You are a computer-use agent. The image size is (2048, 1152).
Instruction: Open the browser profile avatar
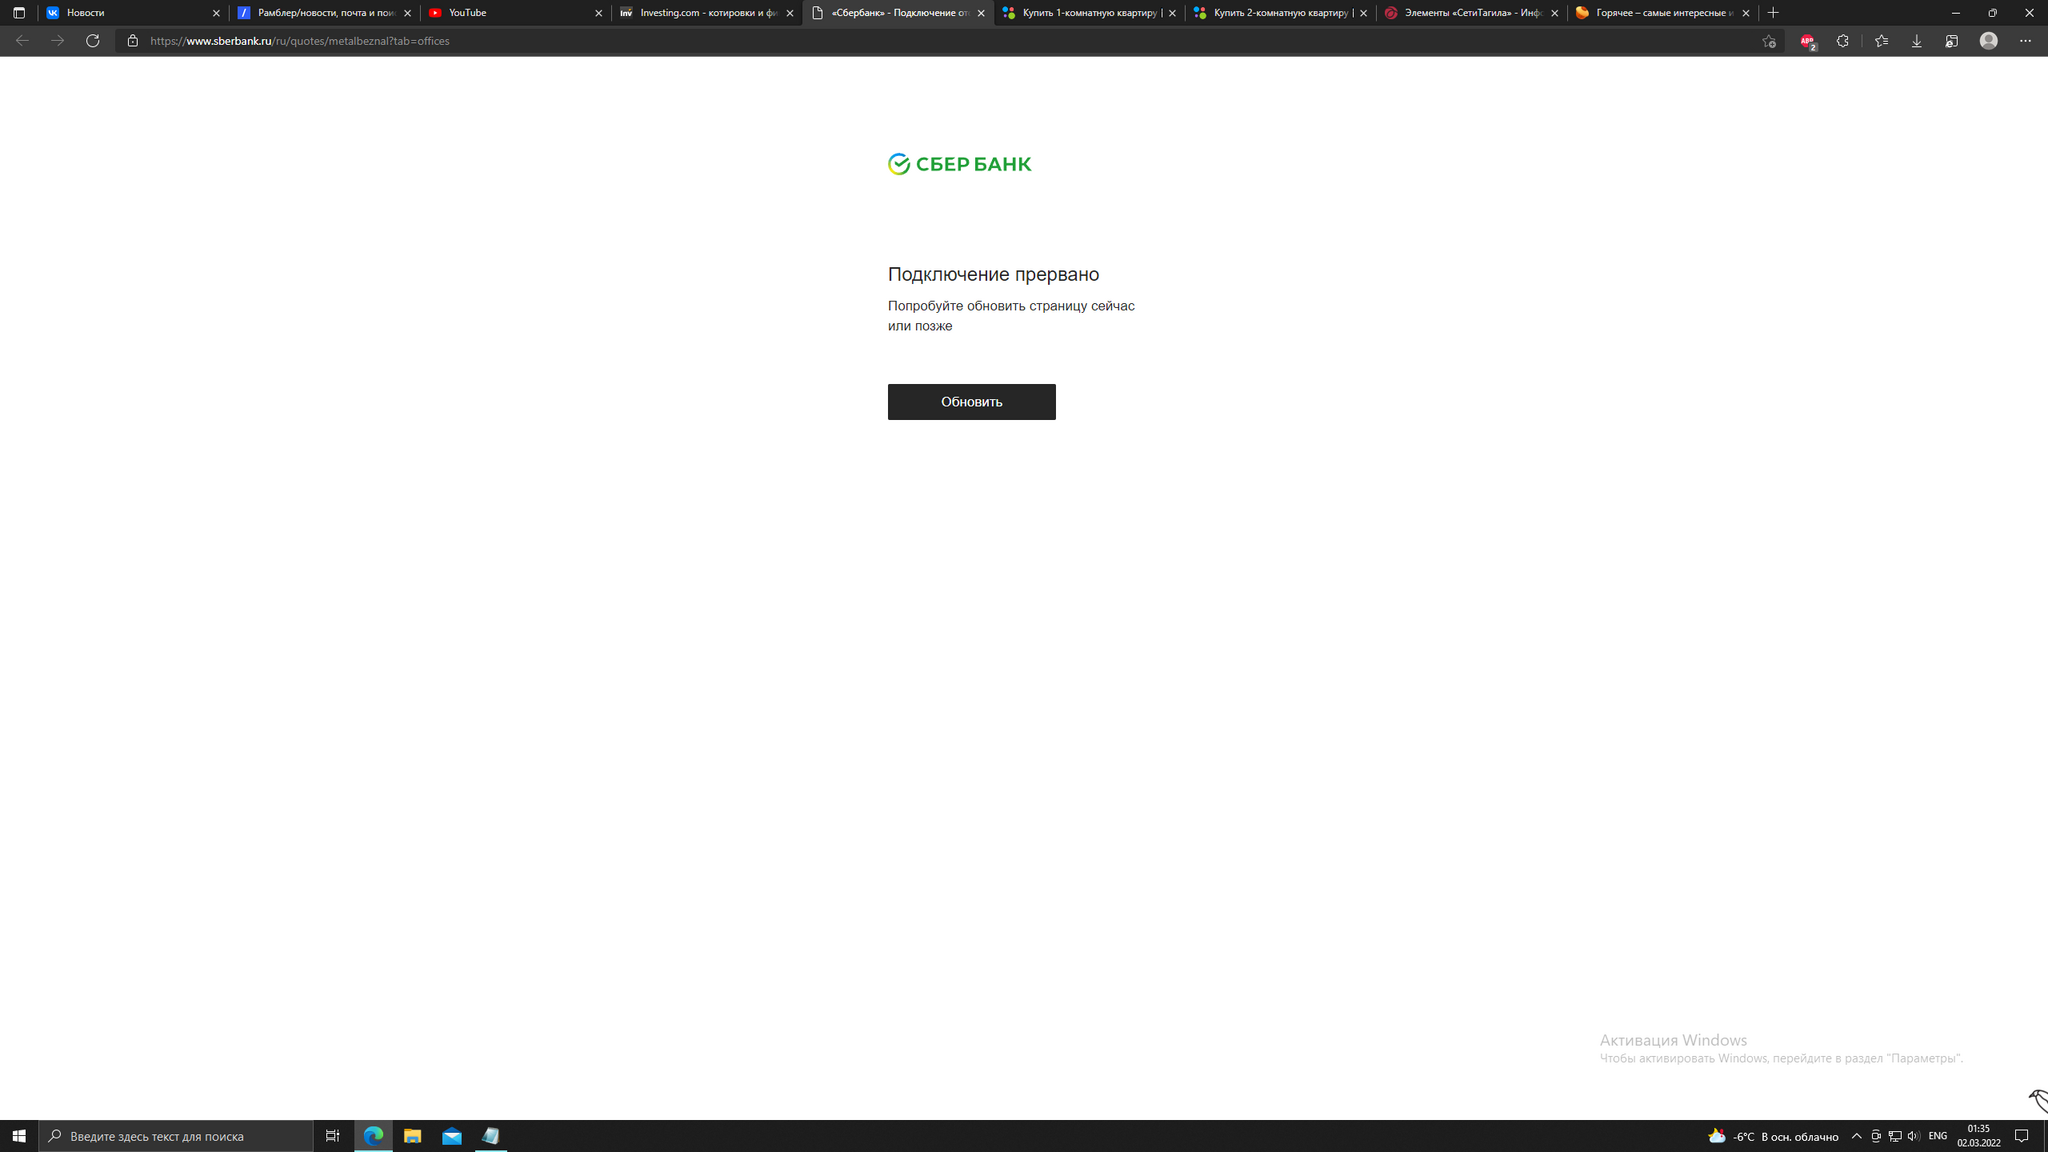click(x=1988, y=41)
